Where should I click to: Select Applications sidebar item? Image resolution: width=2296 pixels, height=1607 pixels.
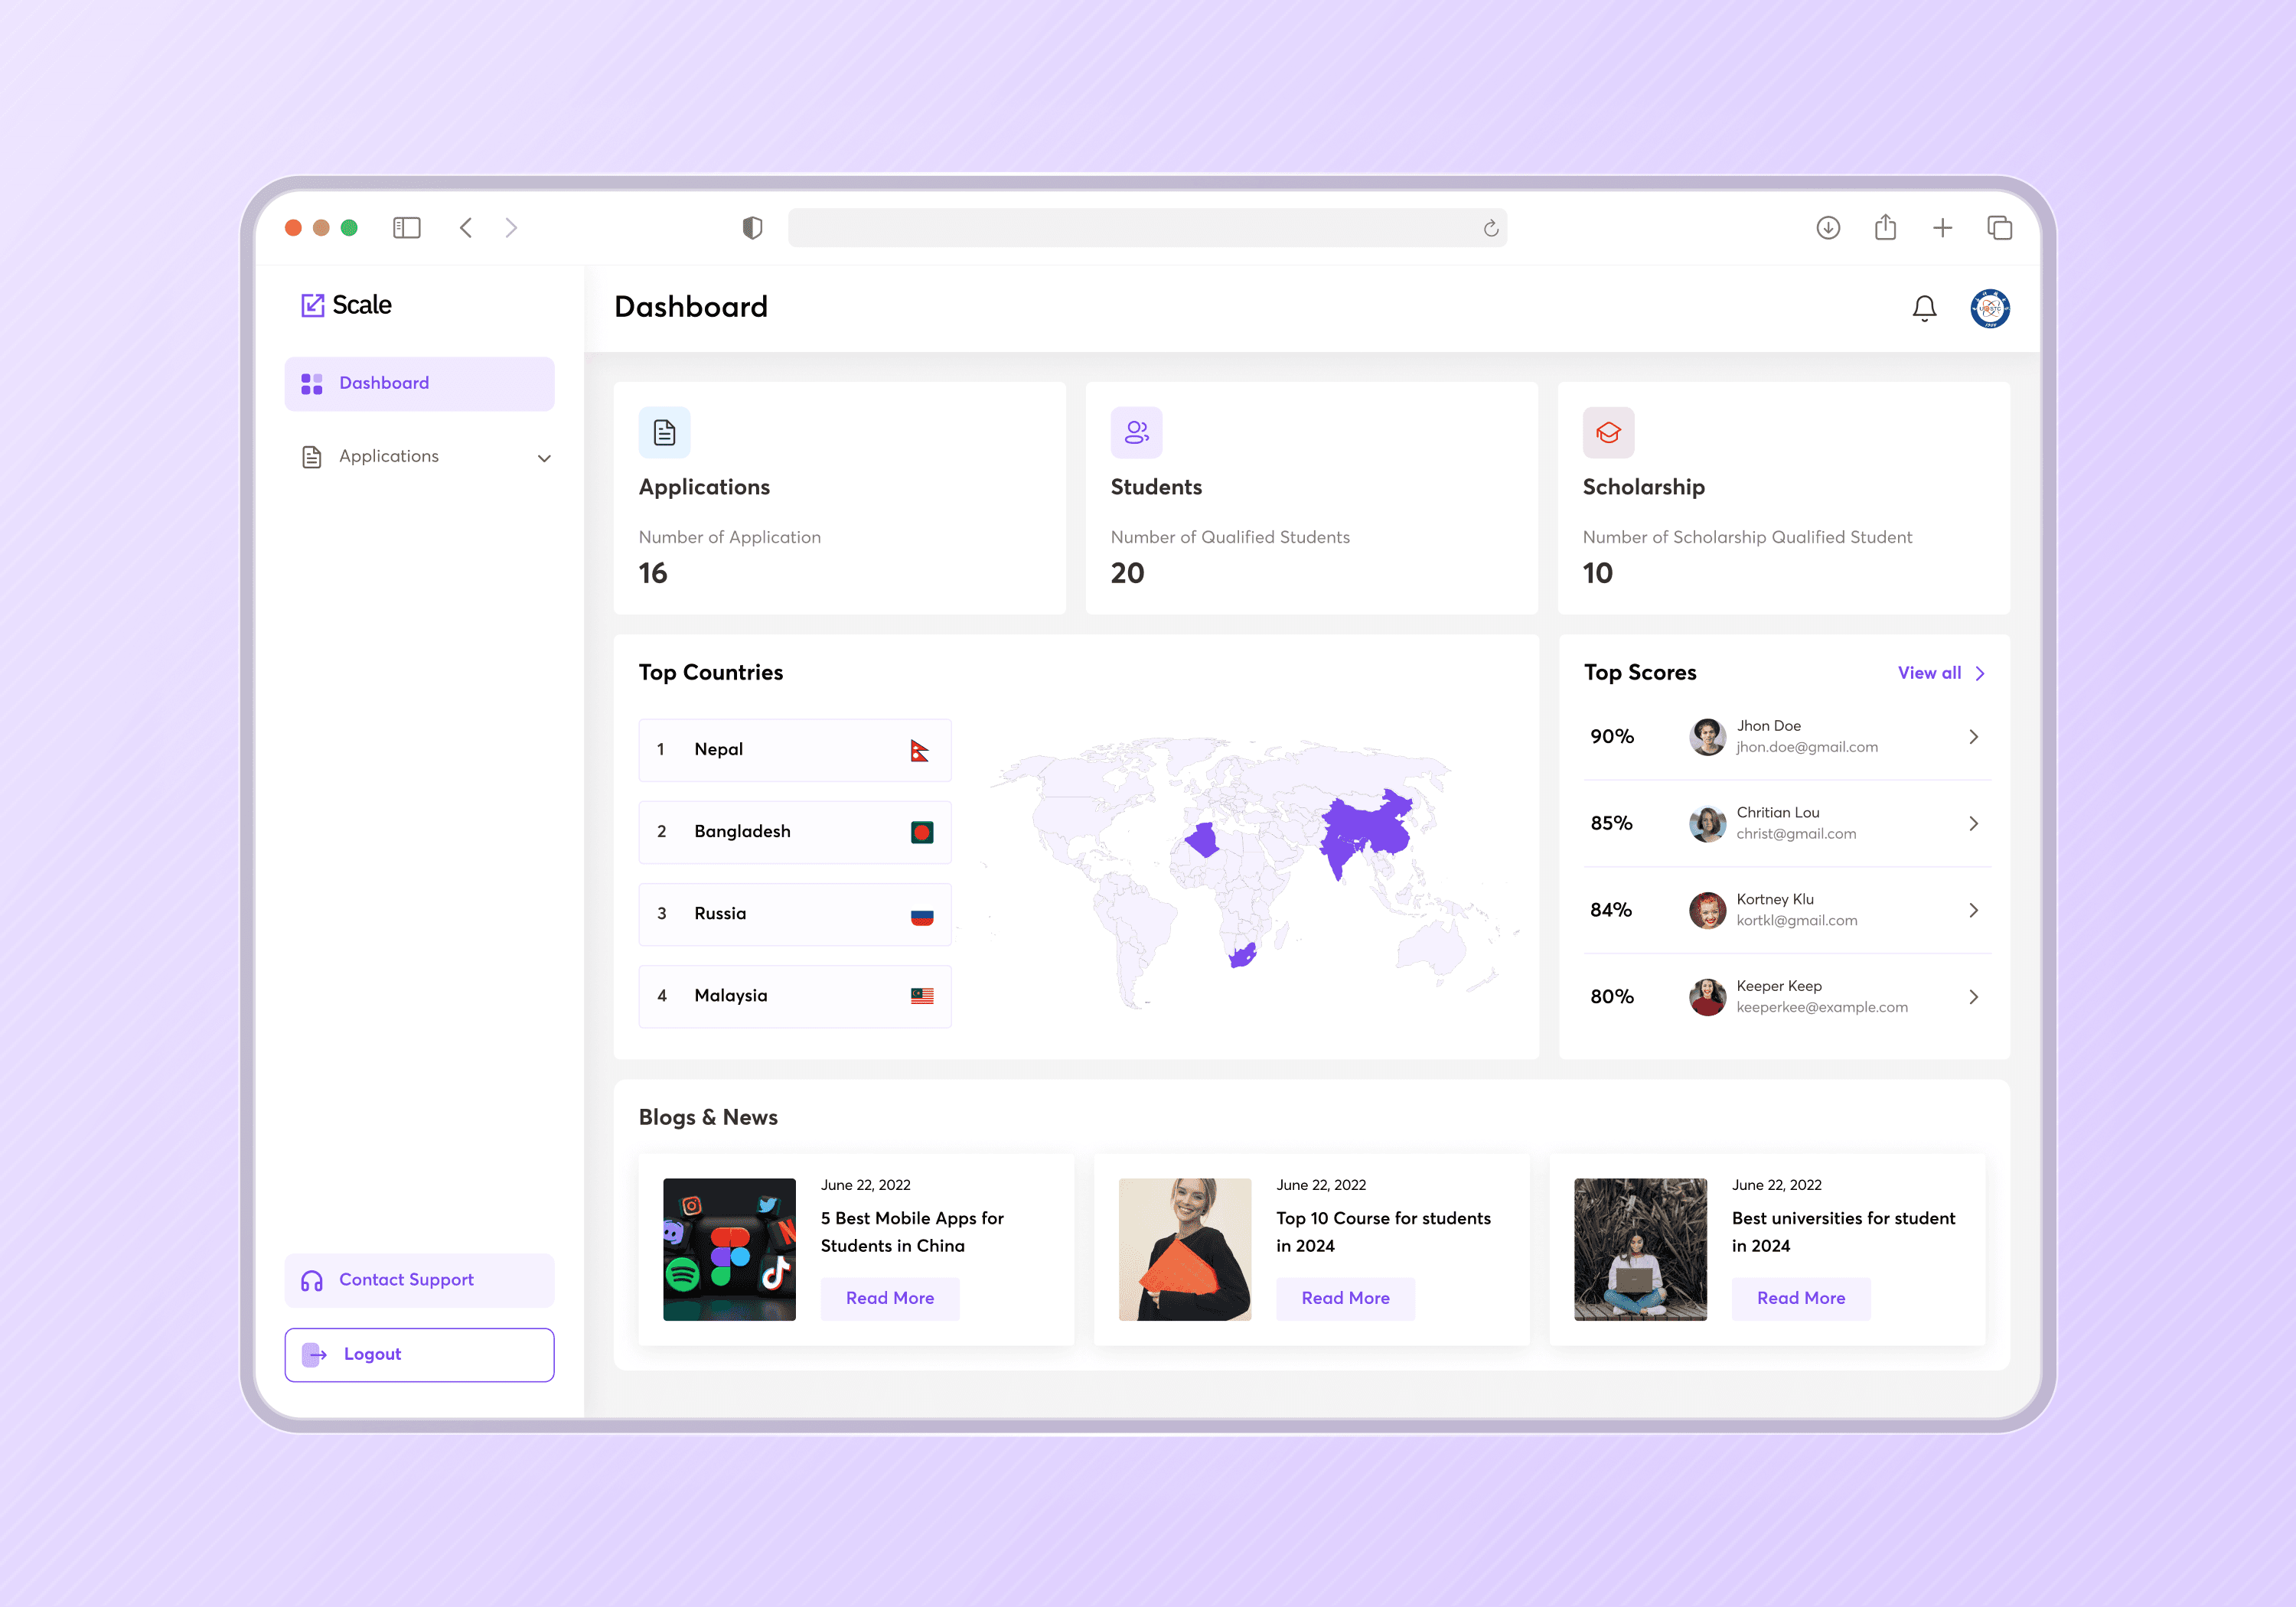point(389,457)
